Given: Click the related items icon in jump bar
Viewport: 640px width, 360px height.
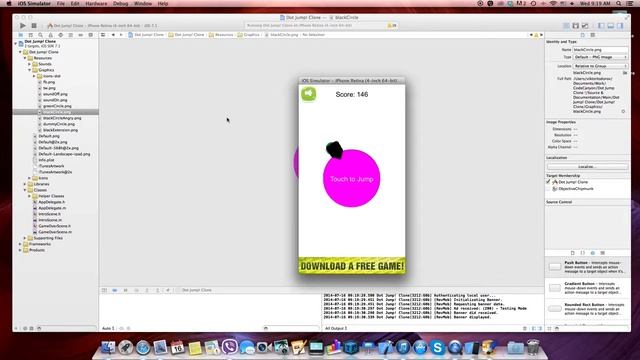Looking at the screenshot, I should pyautogui.click(x=103, y=35).
